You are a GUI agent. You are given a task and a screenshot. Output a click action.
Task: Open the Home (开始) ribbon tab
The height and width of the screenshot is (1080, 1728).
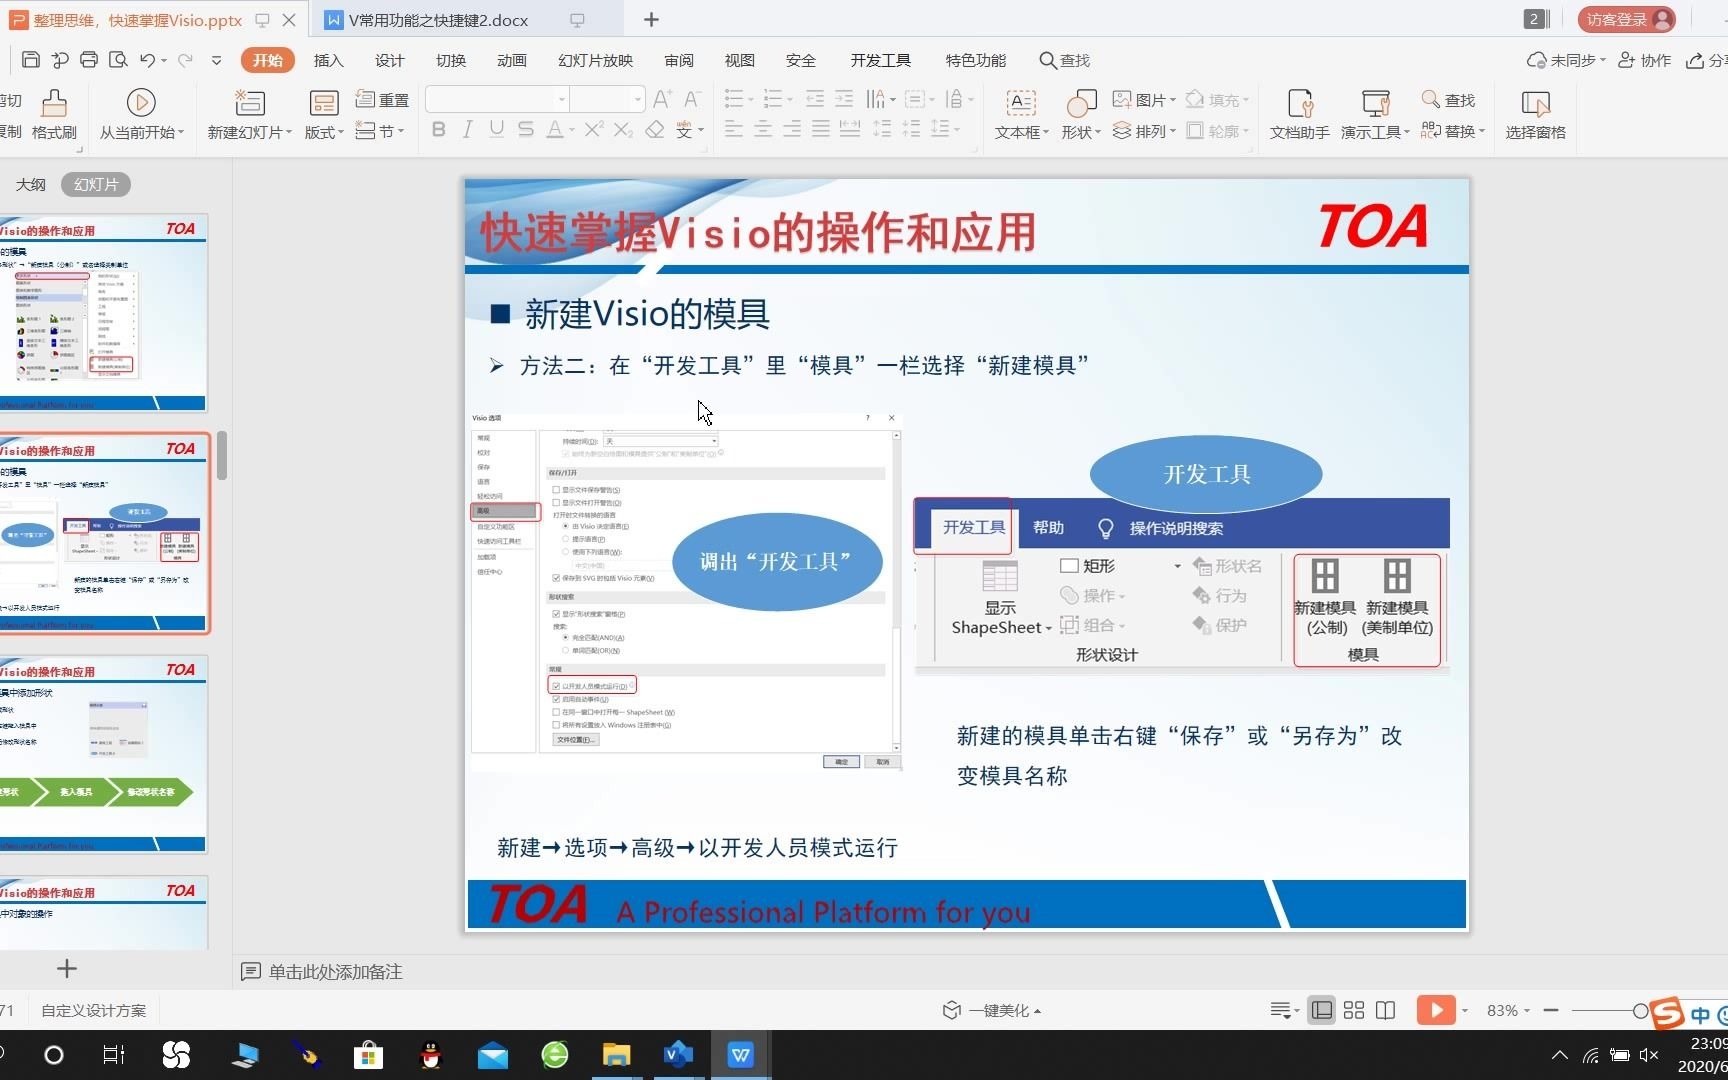(x=268, y=60)
